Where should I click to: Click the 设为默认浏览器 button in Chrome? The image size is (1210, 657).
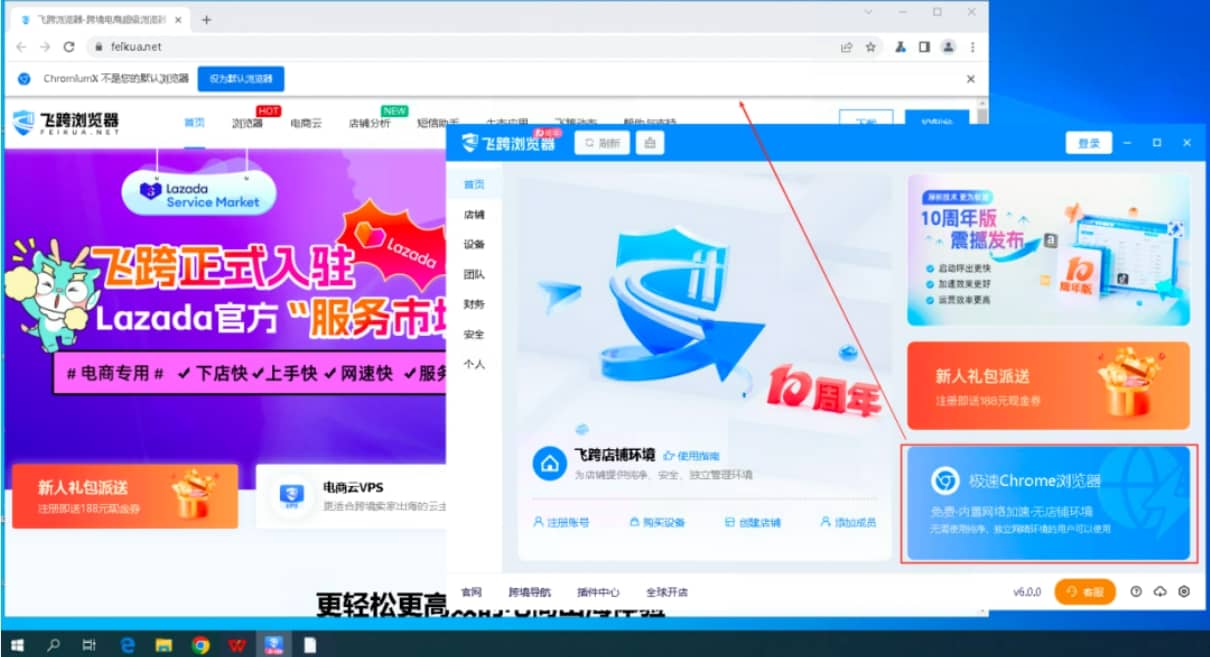pyautogui.click(x=240, y=79)
